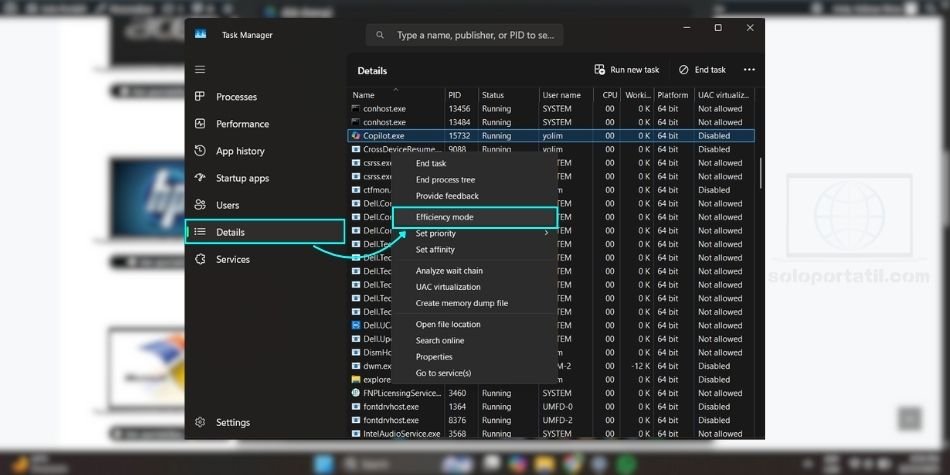This screenshot has height=475, width=950.
Task: Sort by the Name column header
Action: (396, 95)
